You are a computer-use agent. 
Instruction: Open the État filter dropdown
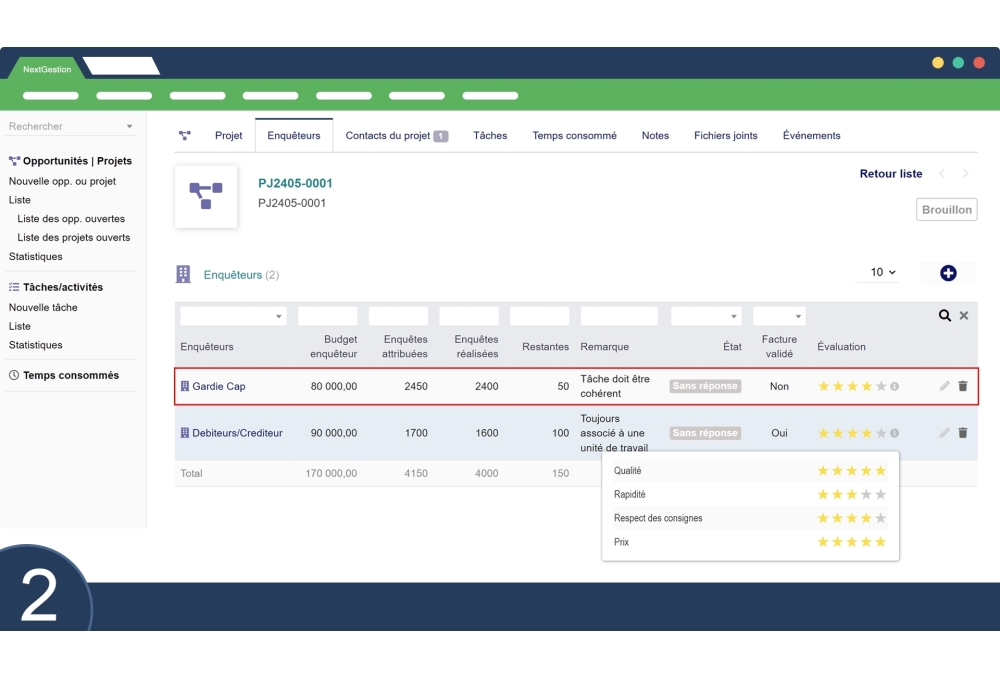[x=706, y=316]
